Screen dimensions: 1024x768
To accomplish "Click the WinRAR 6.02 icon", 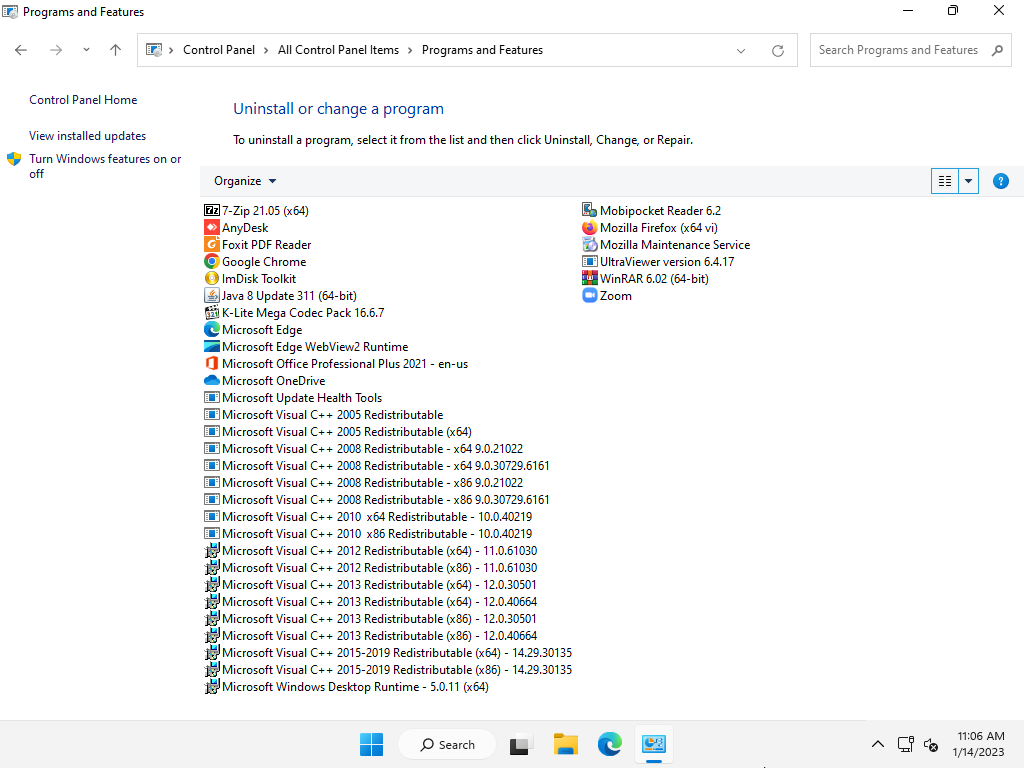I will pos(590,279).
